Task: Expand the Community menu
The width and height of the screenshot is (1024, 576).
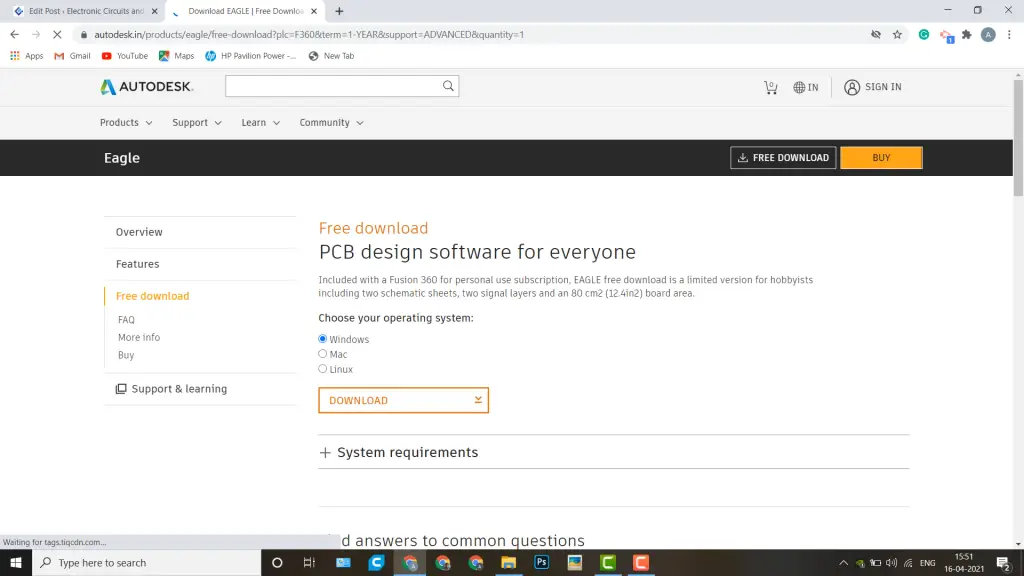Action: [x=332, y=123]
